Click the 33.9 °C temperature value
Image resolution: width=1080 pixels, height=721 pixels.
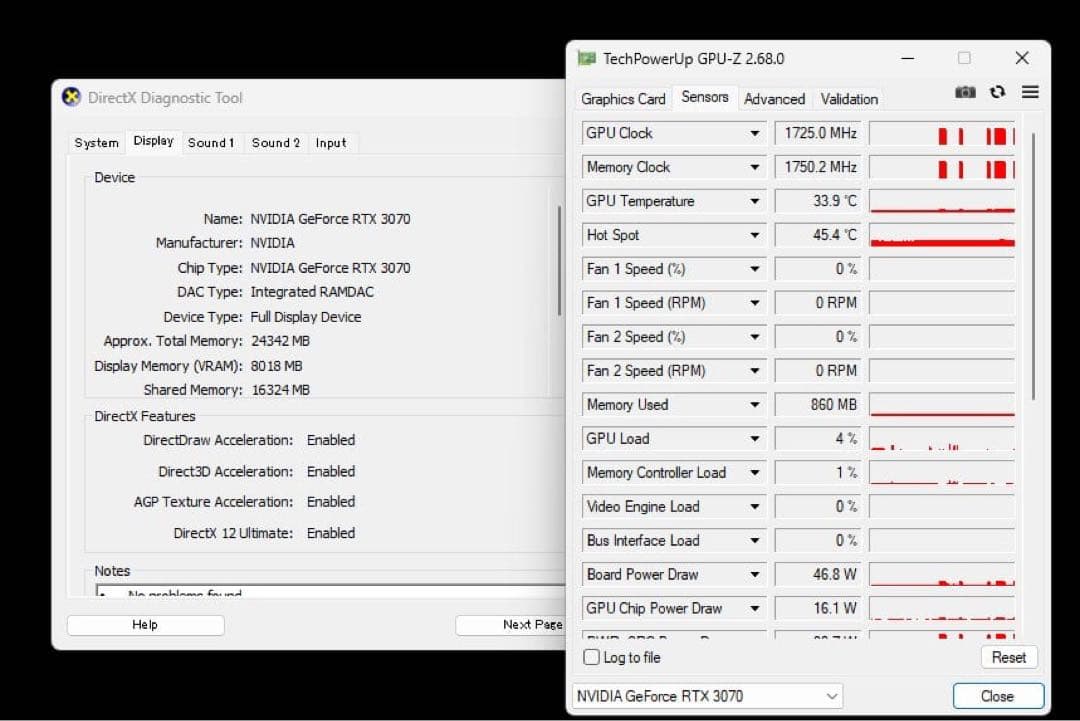point(818,201)
